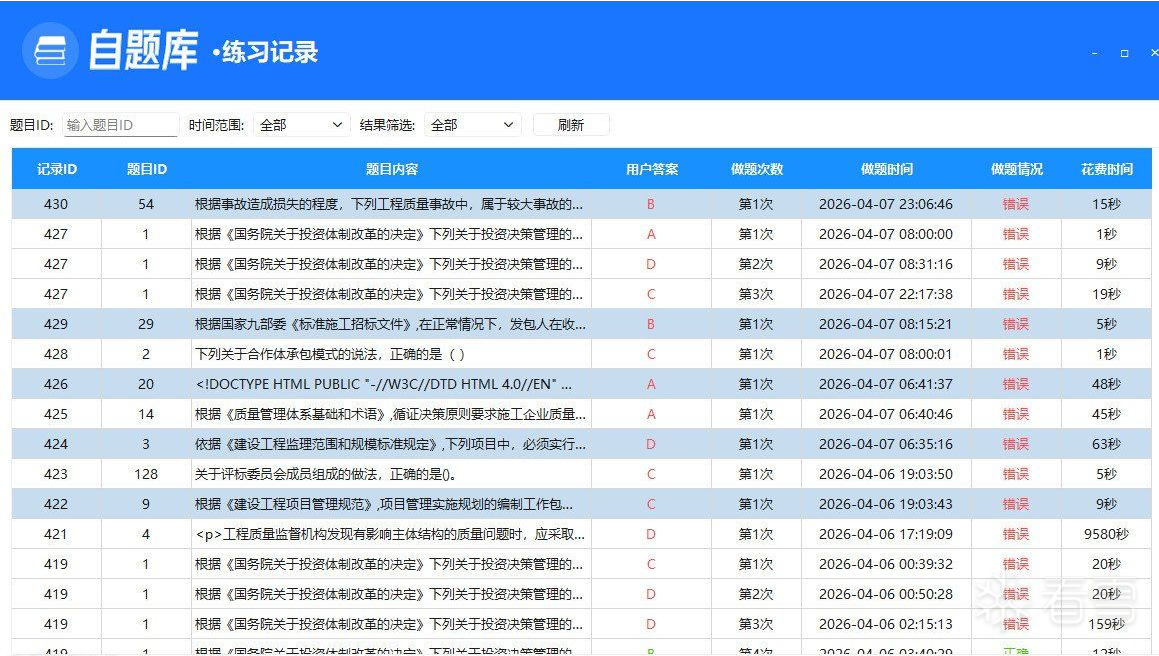Image resolution: width=1159 pixels, height=656 pixels.
Task: Click the 15秒 time spent cell
Action: (1107, 204)
